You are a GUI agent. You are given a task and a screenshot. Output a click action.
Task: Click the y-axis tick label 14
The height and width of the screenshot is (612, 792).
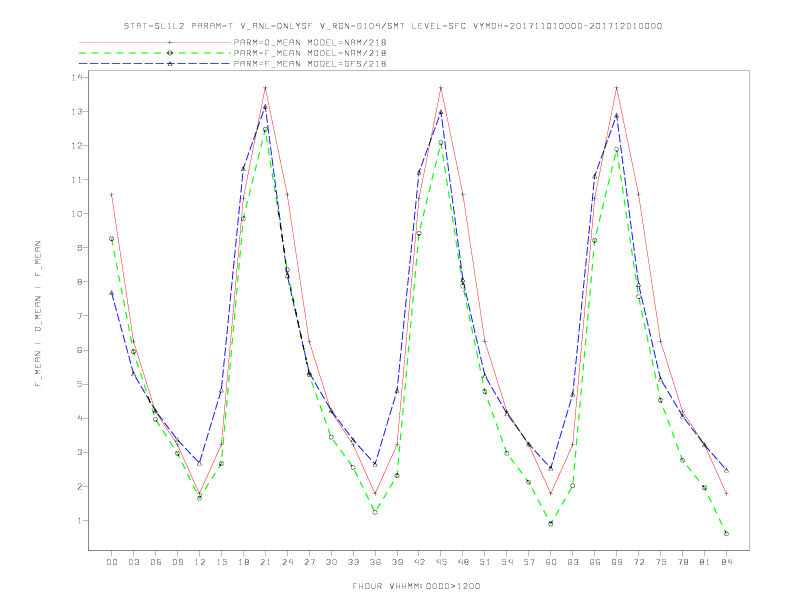pos(77,77)
